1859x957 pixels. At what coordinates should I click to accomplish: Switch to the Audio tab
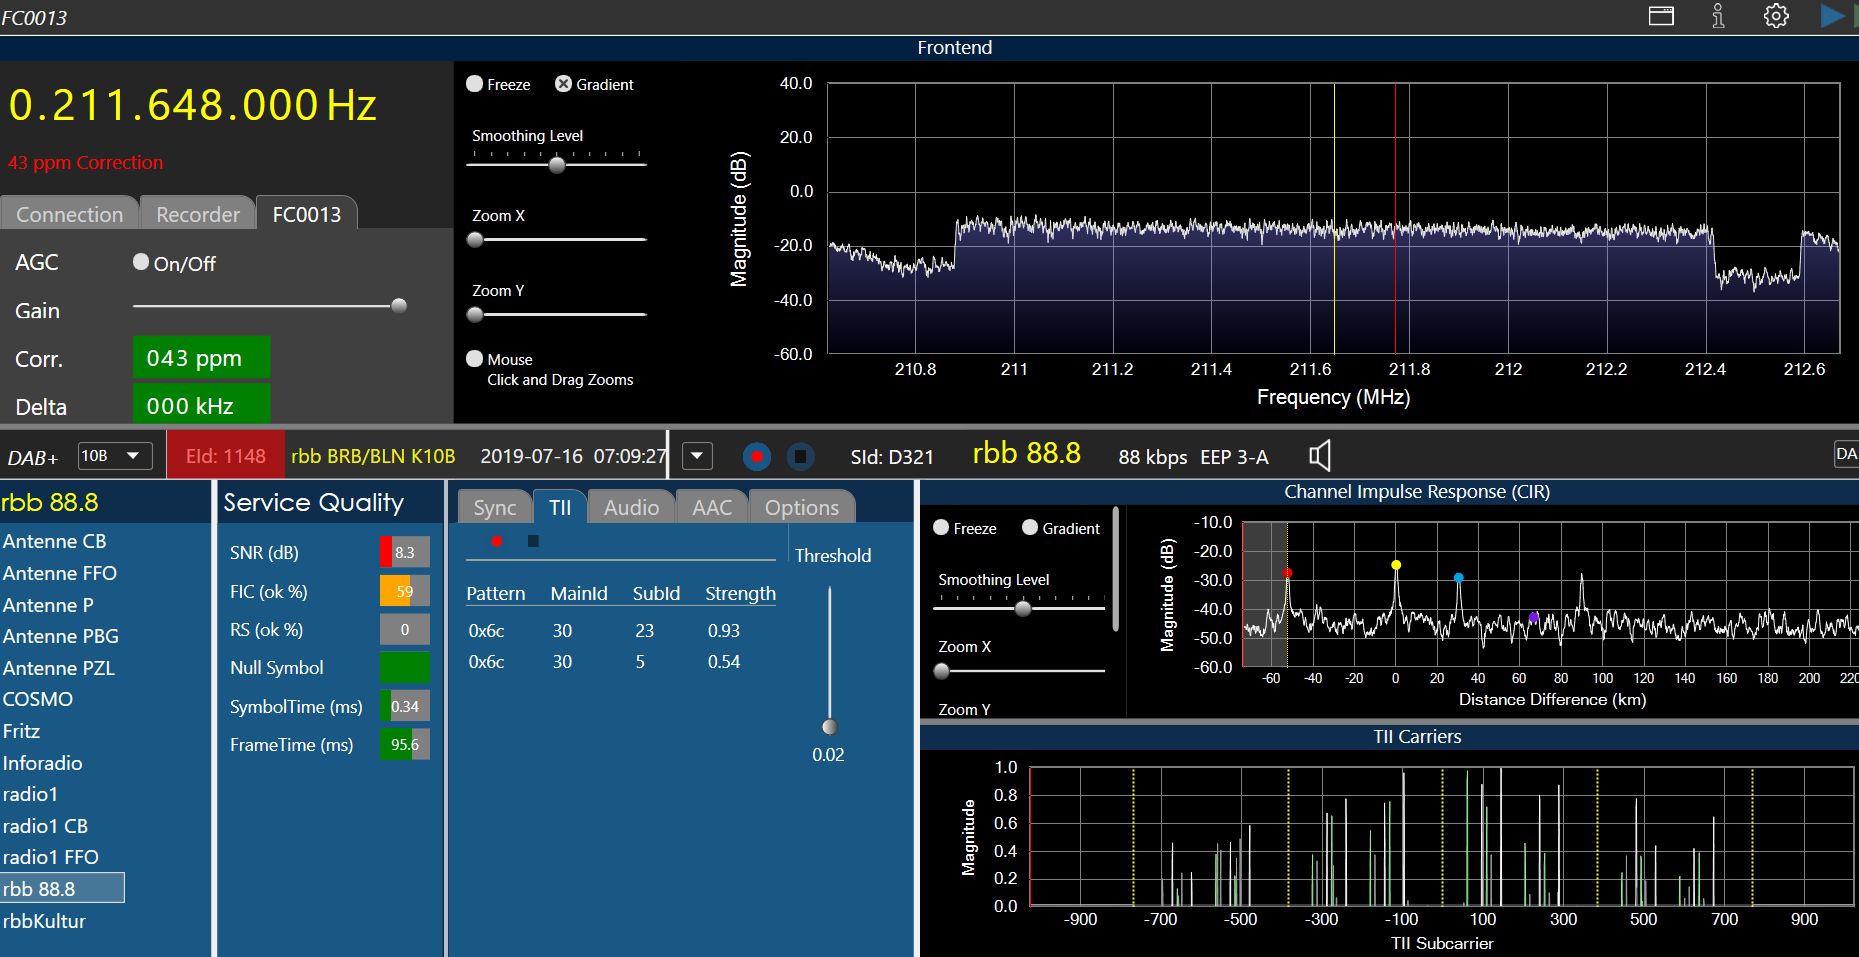[x=631, y=507]
